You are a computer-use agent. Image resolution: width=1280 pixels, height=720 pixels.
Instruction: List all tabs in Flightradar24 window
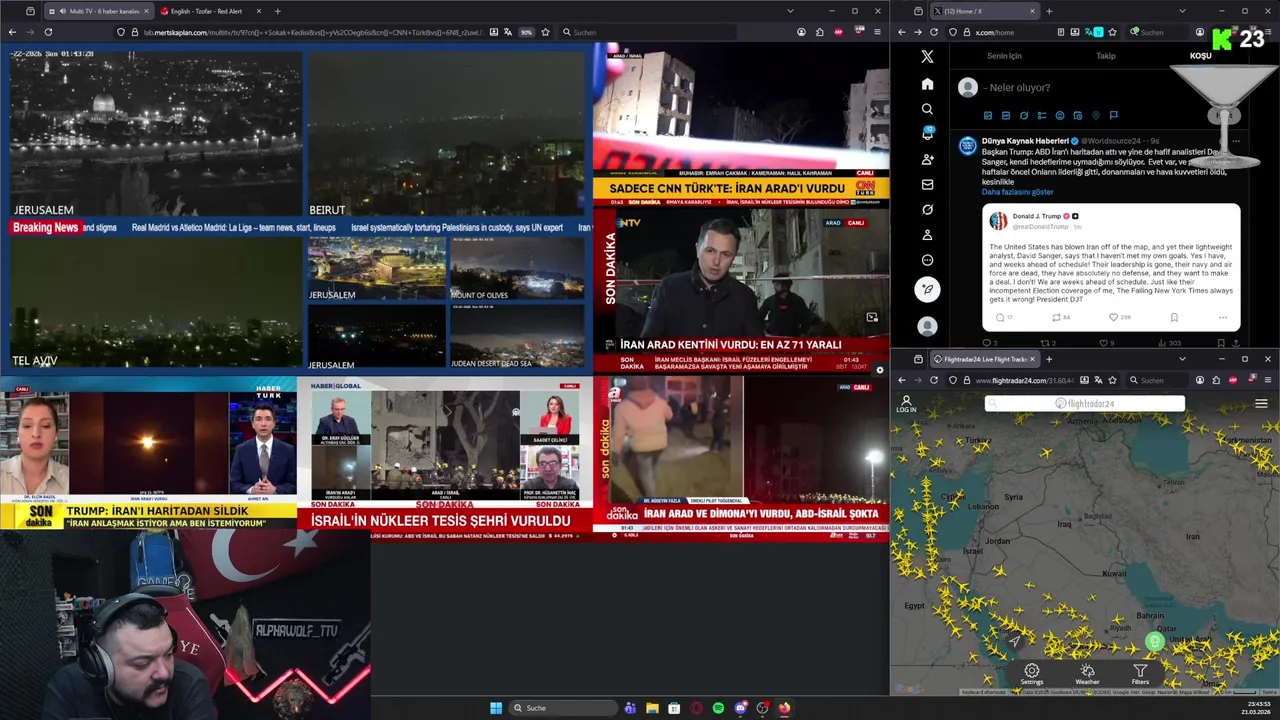(x=1181, y=359)
